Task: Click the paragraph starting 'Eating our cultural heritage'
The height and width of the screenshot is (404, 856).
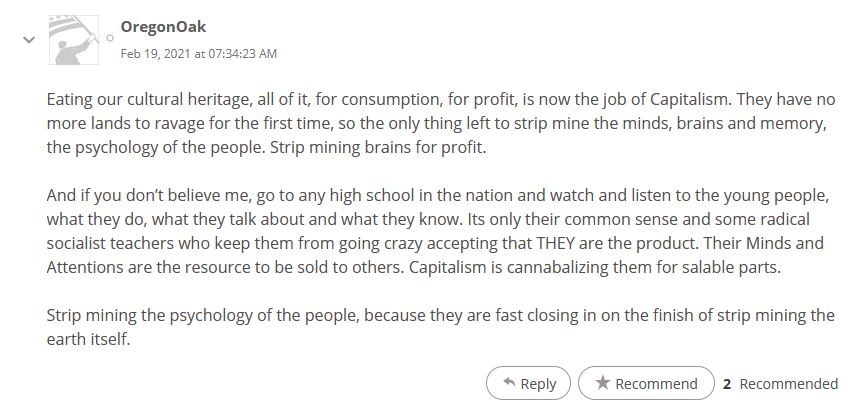Action: [x=441, y=123]
